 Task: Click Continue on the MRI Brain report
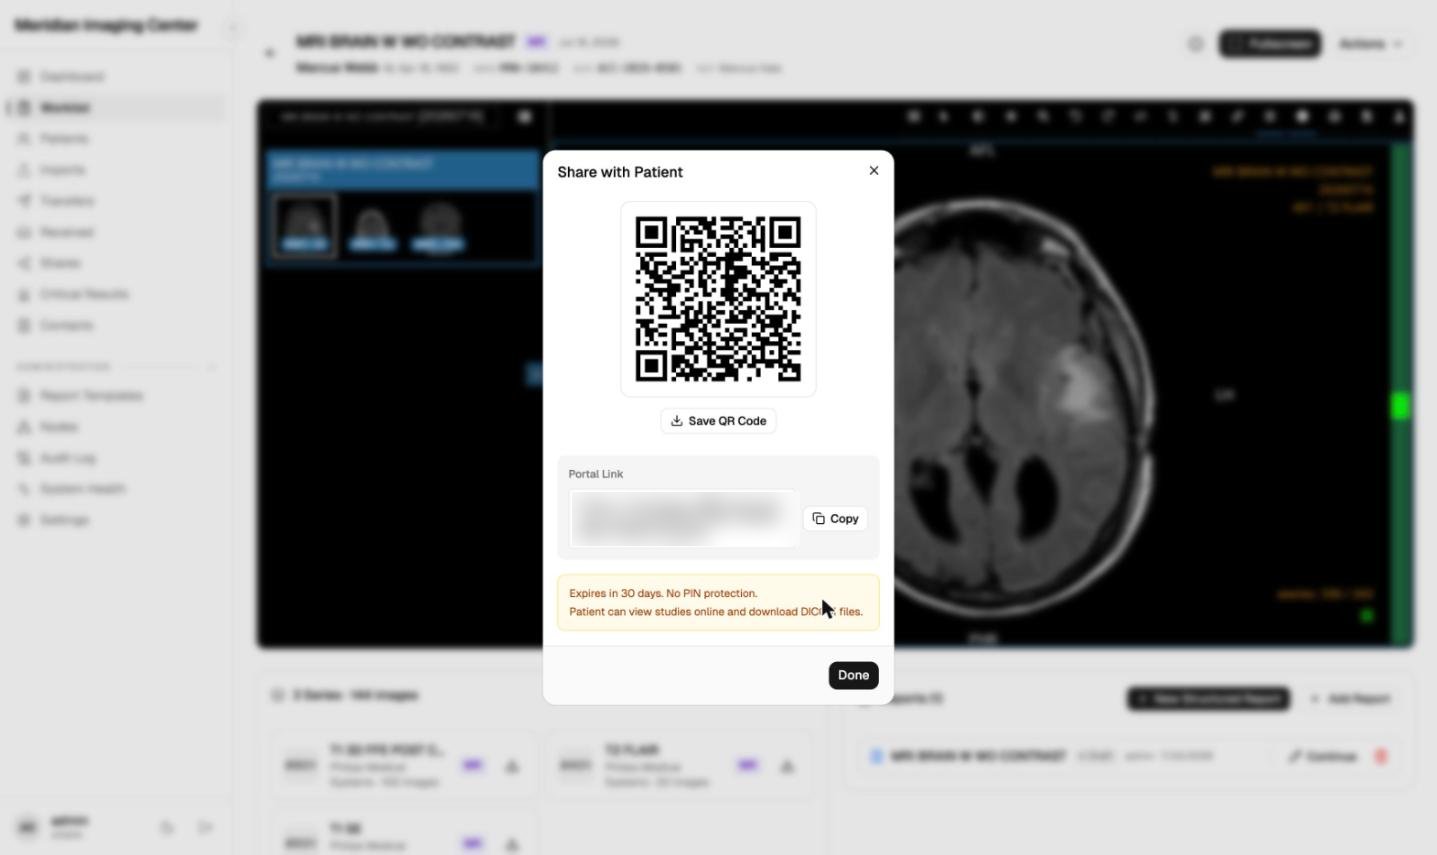(x=1321, y=756)
